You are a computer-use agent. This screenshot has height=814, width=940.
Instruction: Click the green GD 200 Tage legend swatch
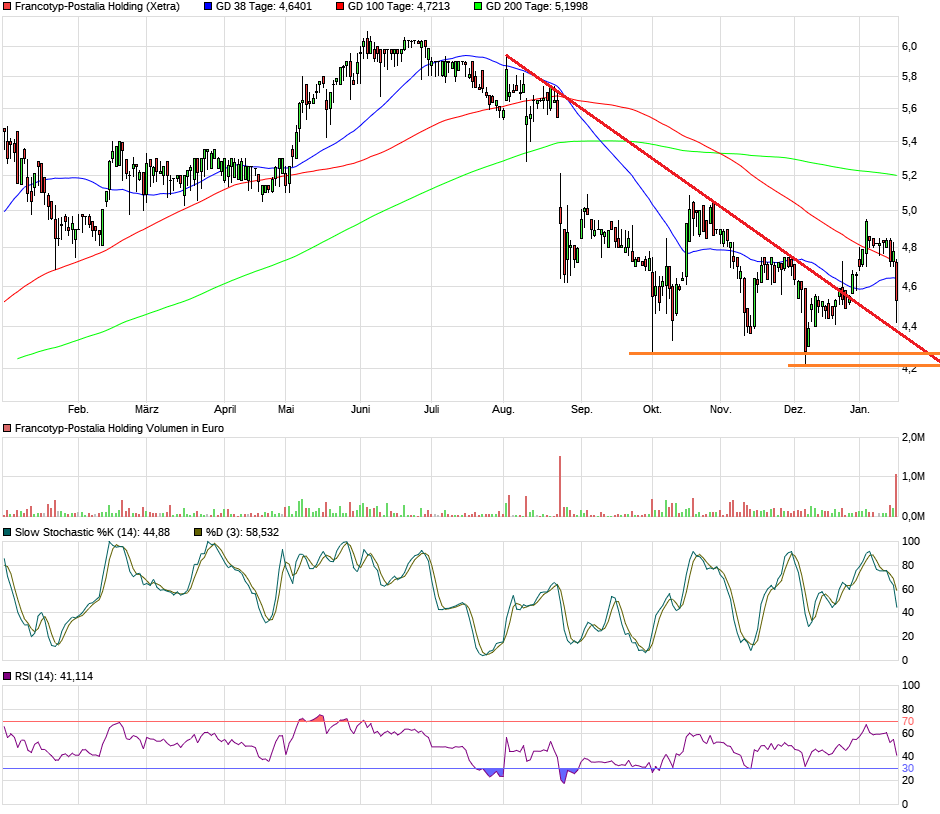click(x=476, y=6)
